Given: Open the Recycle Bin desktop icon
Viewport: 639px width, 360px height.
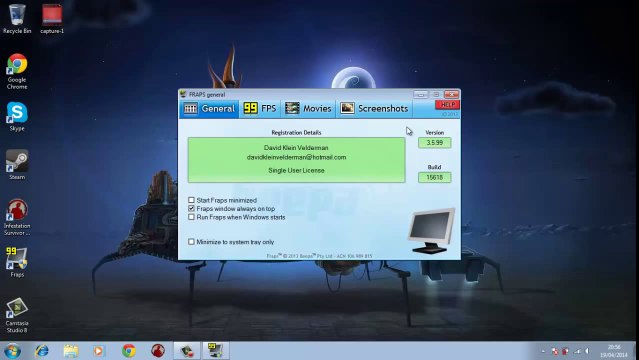Looking at the screenshot, I should point(17,18).
